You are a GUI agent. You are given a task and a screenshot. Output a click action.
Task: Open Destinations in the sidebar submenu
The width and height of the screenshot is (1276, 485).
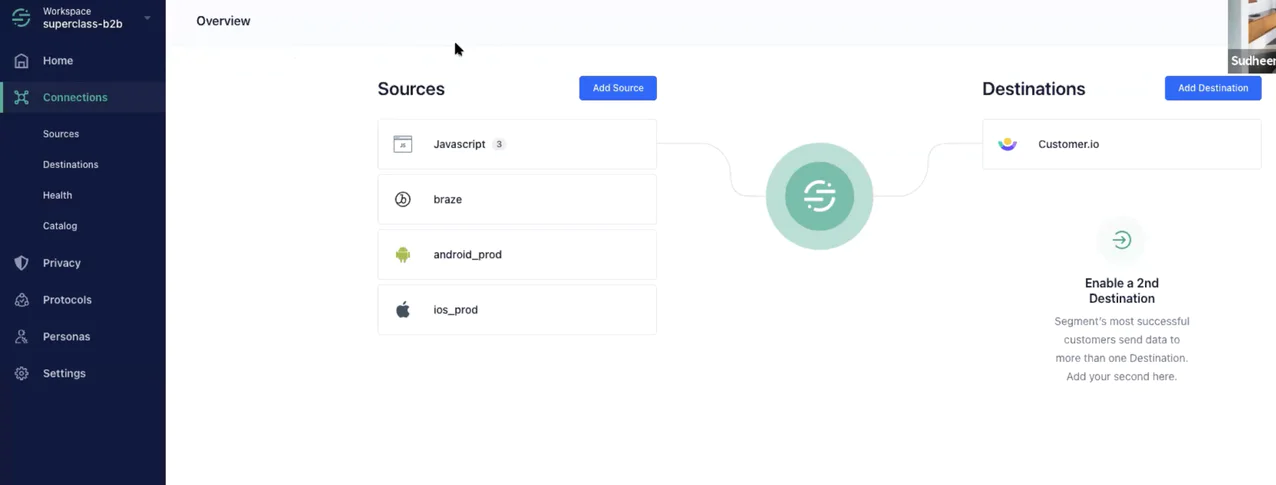[x=70, y=165]
